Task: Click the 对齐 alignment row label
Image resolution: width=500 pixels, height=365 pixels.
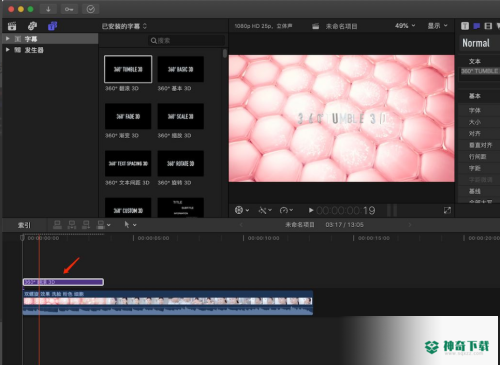Action: coord(475,133)
